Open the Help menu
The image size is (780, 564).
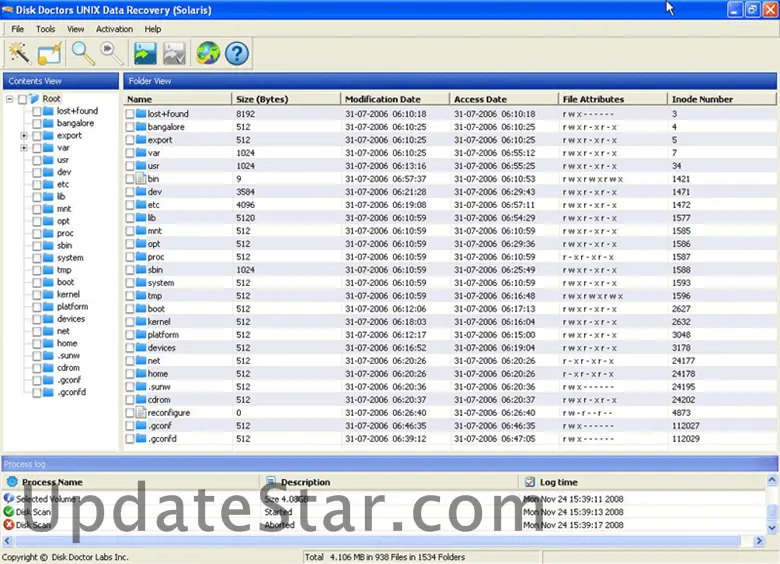tap(153, 29)
